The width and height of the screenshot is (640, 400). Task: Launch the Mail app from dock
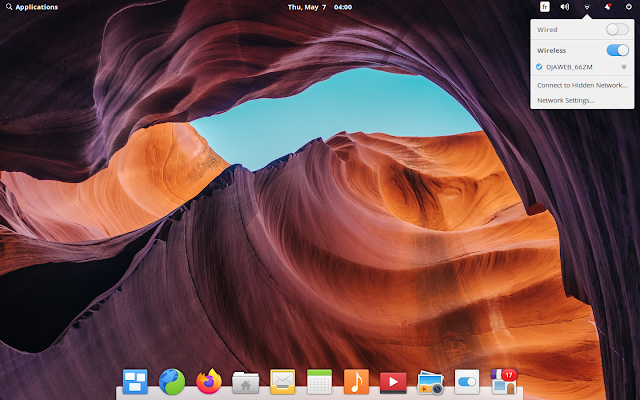(x=282, y=382)
